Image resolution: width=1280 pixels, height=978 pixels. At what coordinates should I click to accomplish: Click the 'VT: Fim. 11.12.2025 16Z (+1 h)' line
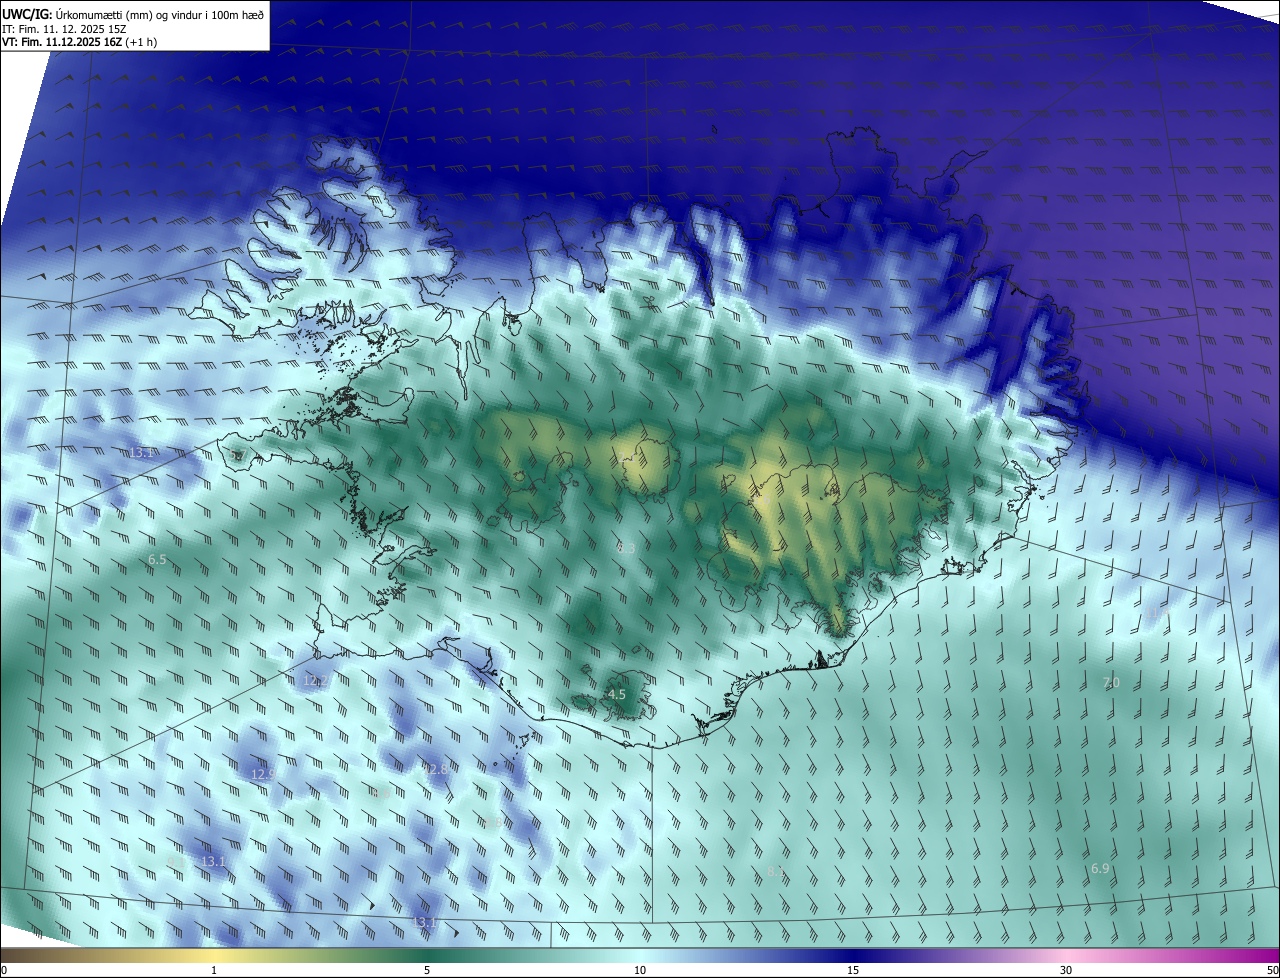coord(79,42)
